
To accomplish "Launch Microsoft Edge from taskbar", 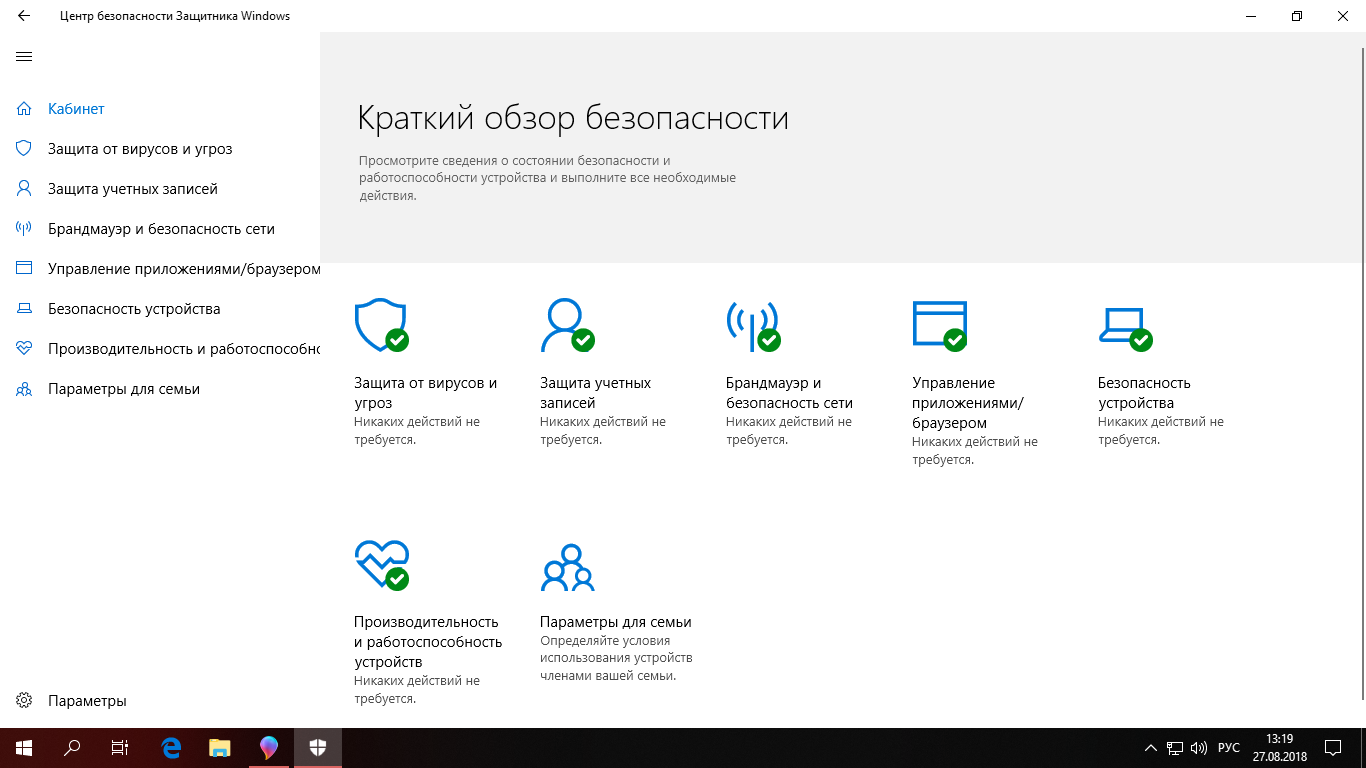I will (171, 748).
